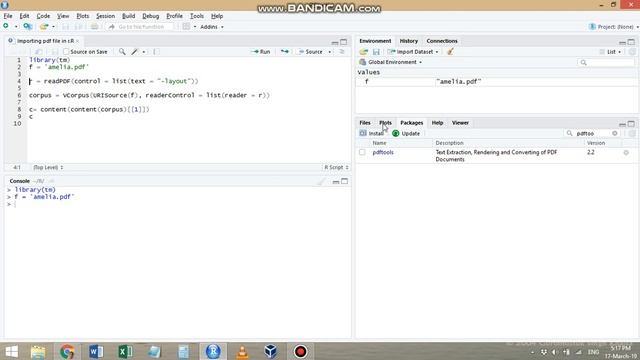Click the Open File folder icon in main toolbar
The height and width of the screenshot is (360, 640).
pyautogui.click(x=44, y=27)
